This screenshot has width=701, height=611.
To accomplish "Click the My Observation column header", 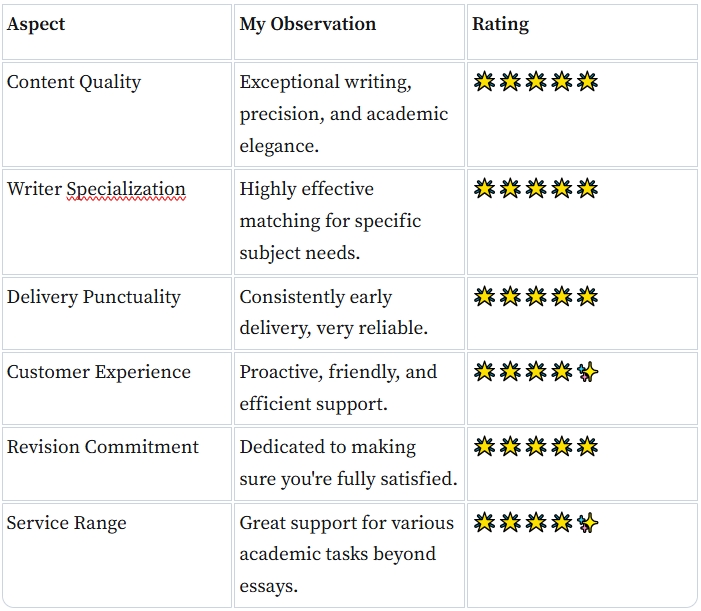I will 308,24.
